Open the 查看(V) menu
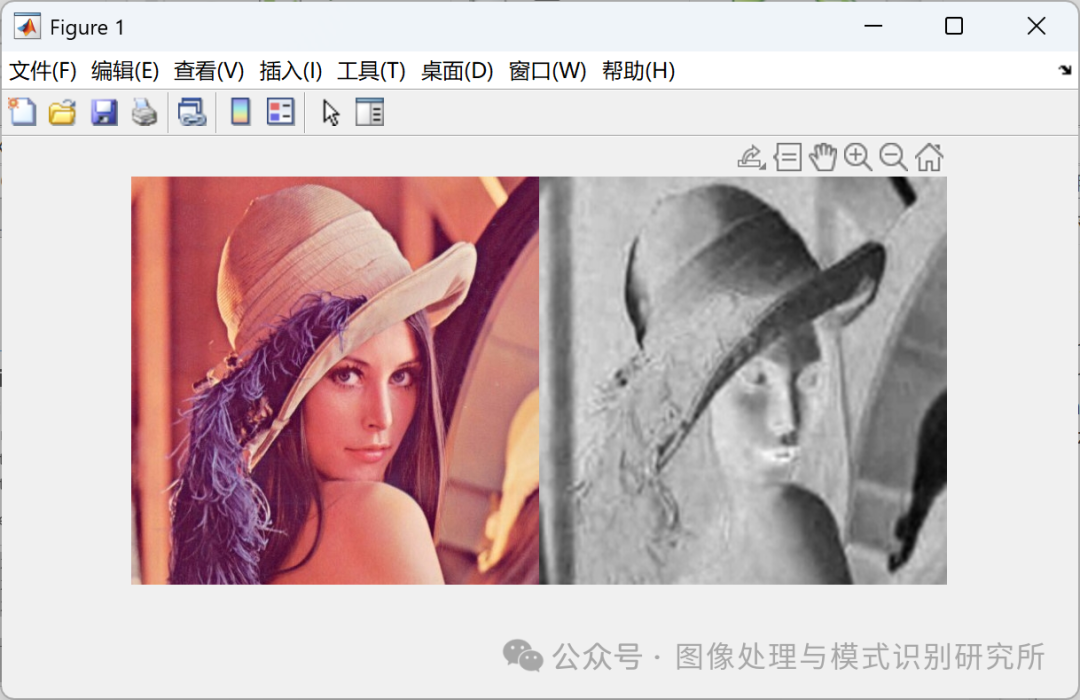The width and height of the screenshot is (1080, 700). tap(209, 70)
